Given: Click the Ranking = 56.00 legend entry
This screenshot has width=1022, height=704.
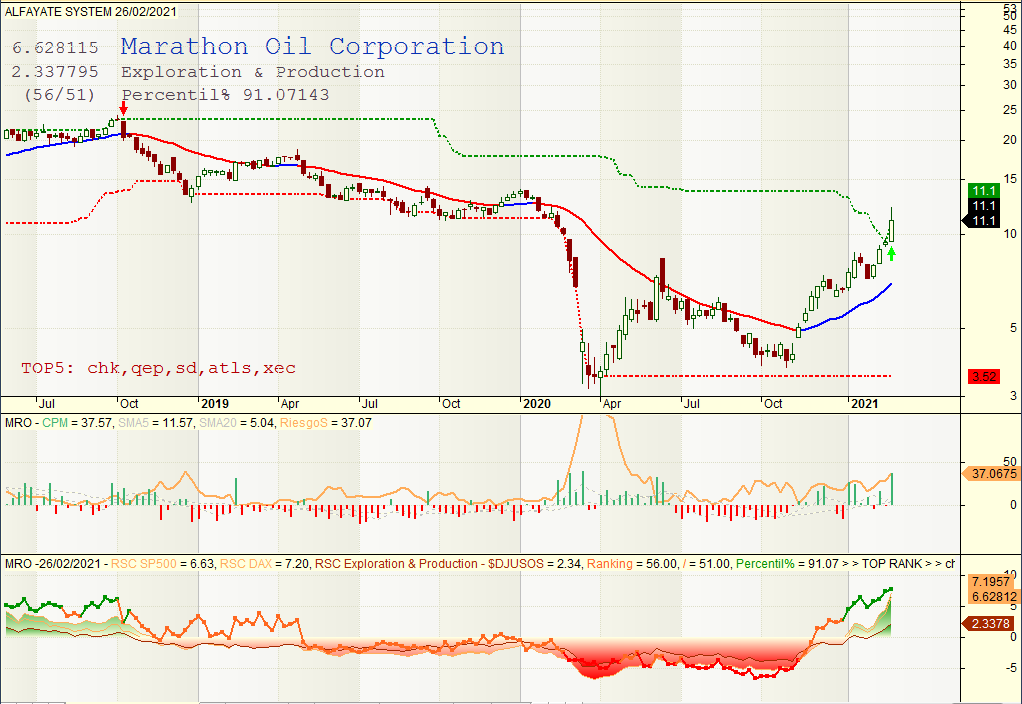Looking at the screenshot, I should tap(632, 563).
